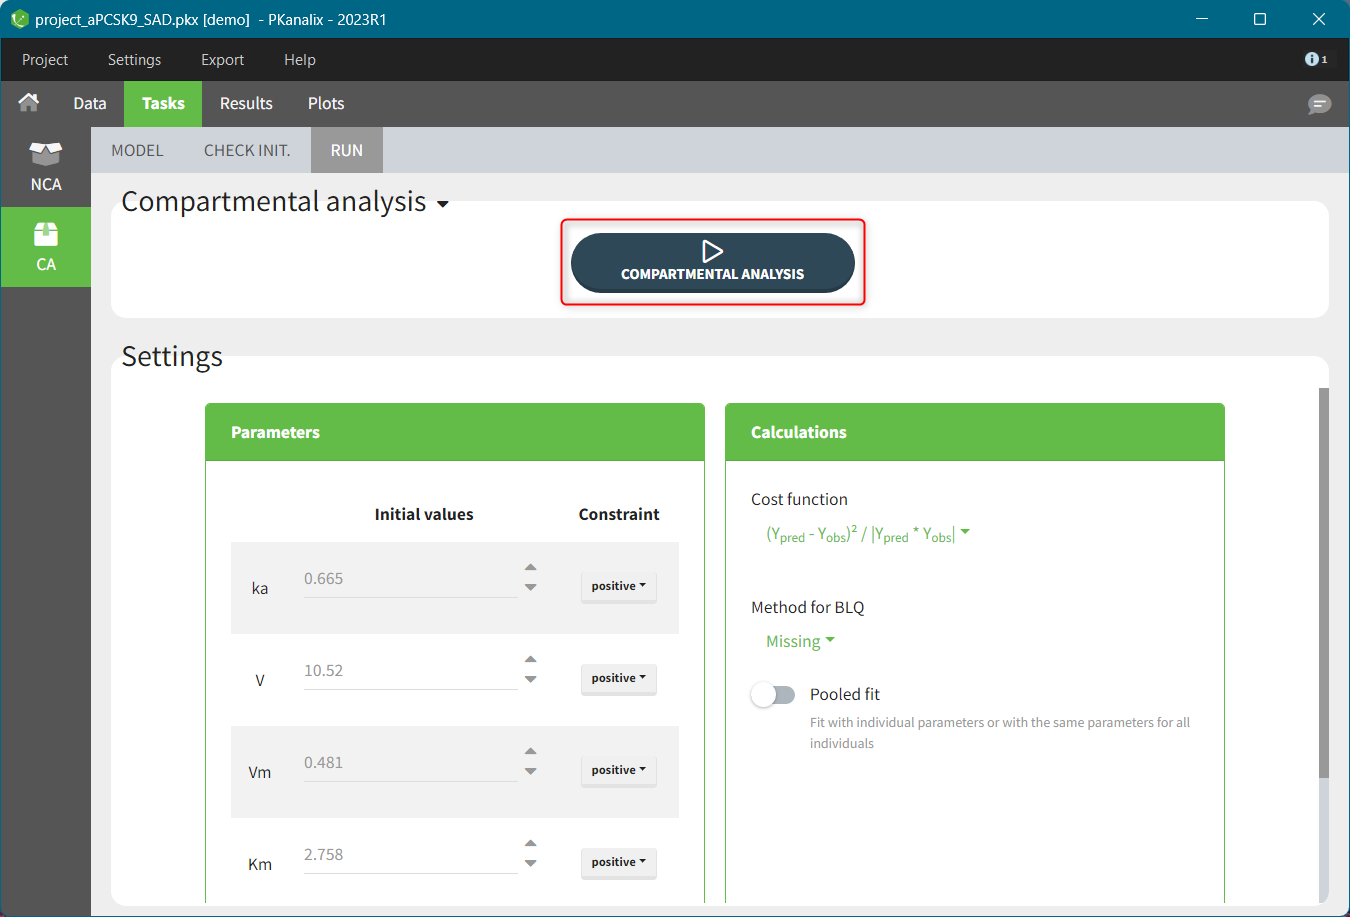Open the comments chat bubble icon
The width and height of the screenshot is (1350, 917).
(1319, 104)
